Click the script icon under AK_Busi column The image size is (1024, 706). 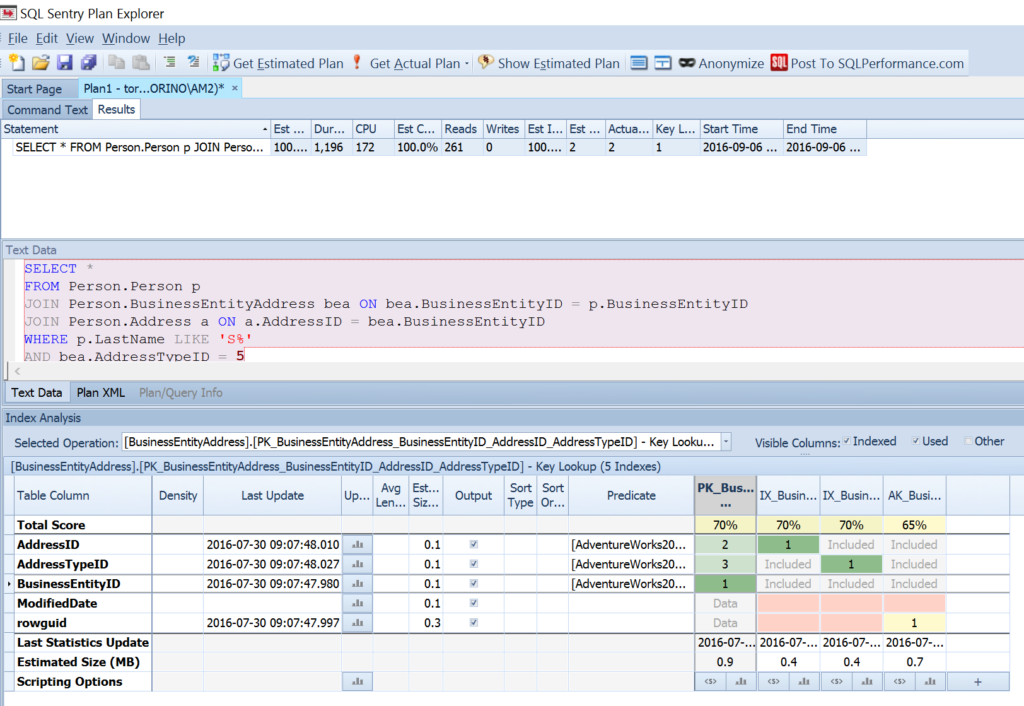899,682
